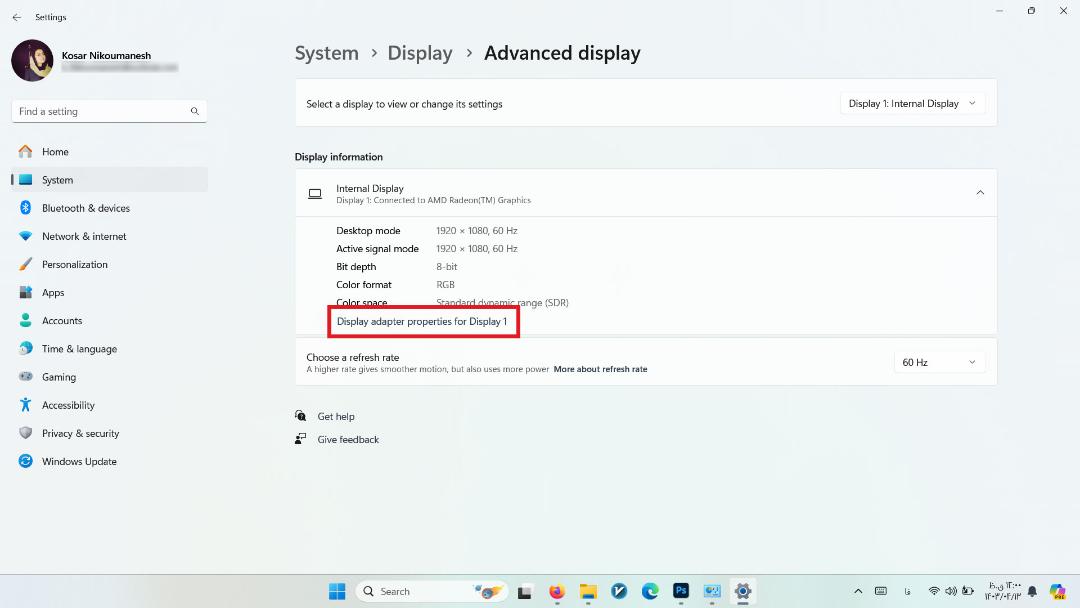
Task: Click the Give feedback link
Action: [x=348, y=439]
